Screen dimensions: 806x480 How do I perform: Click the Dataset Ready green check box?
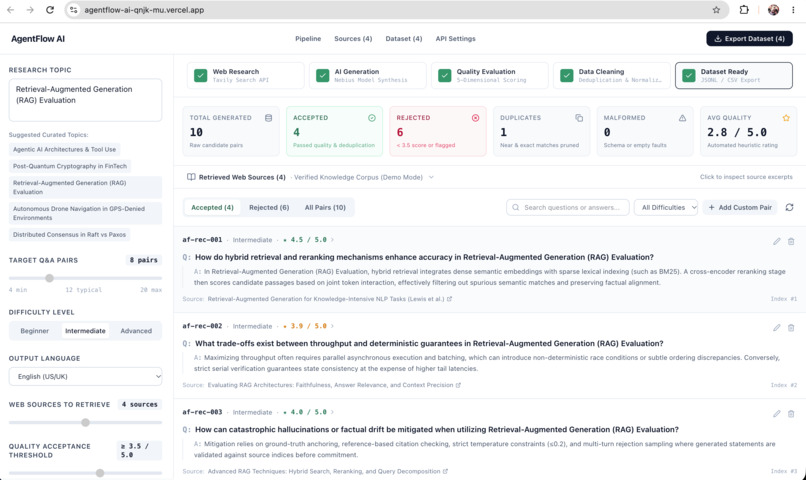(x=689, y=76)
